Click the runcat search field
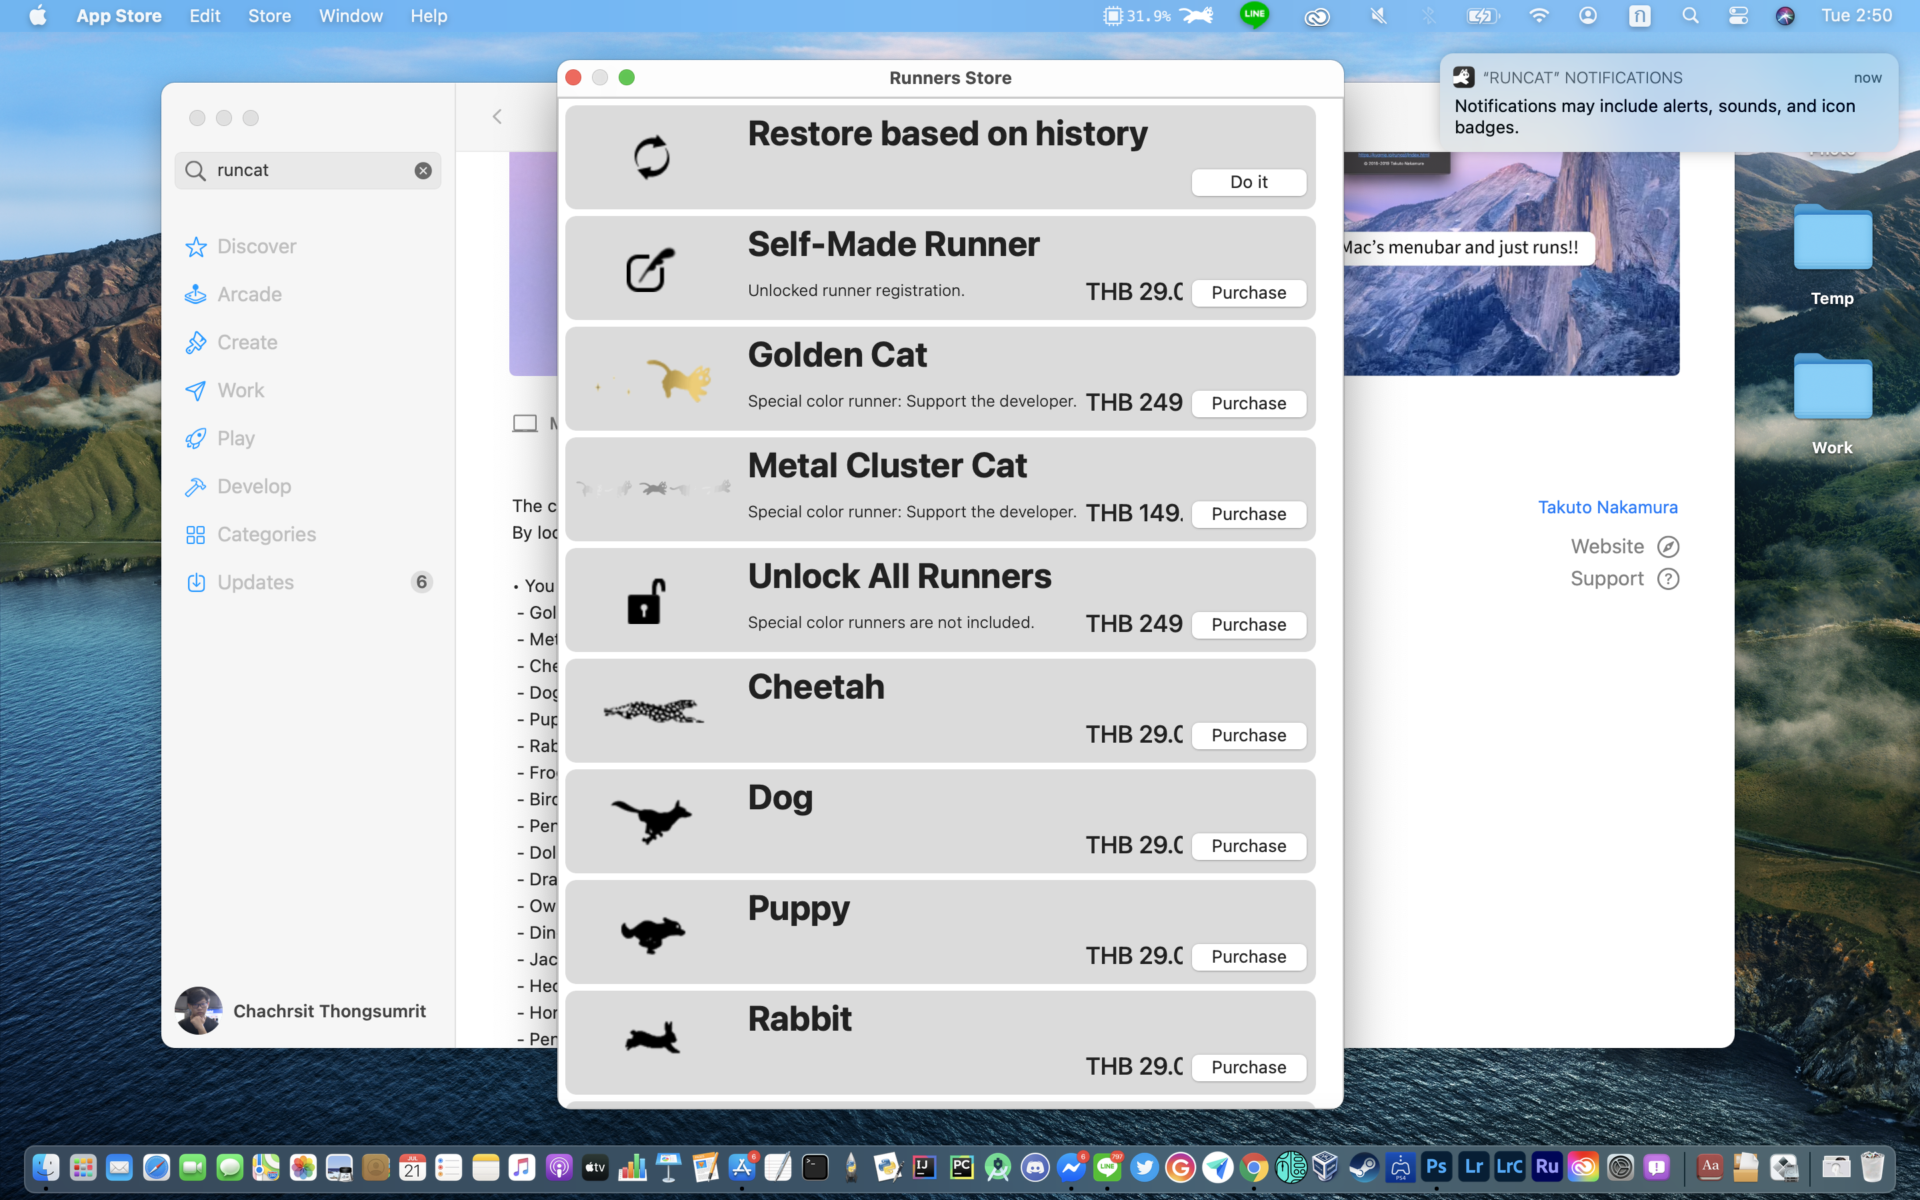This screenshot has height=1200, width=1920. tap(308, 170)
